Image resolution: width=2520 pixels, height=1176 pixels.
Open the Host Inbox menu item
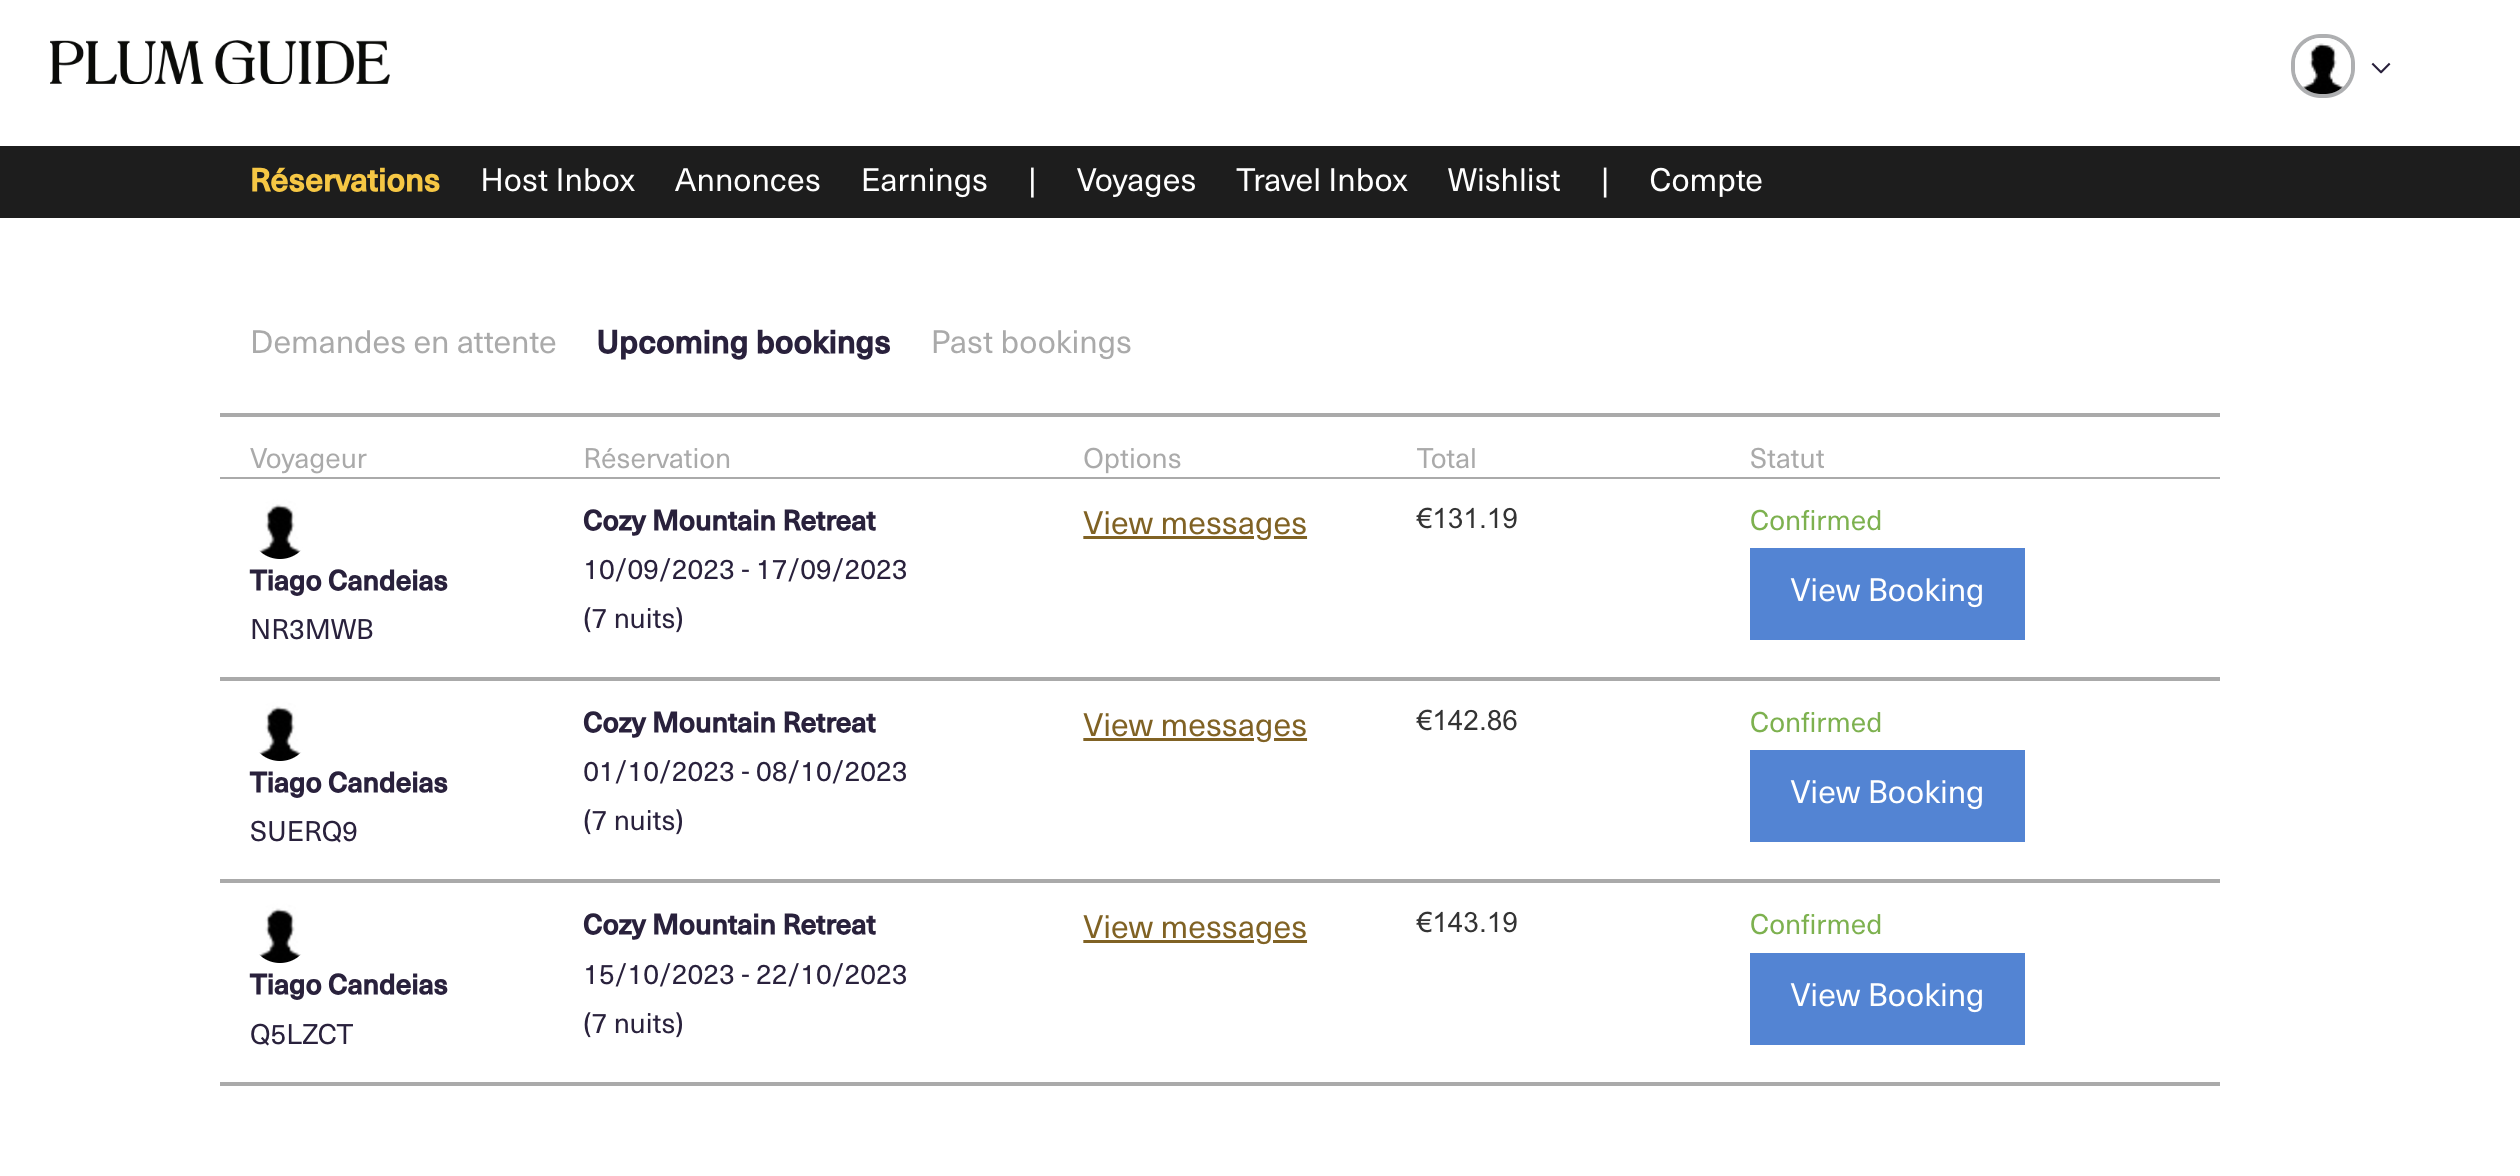(x=557, y=181)
